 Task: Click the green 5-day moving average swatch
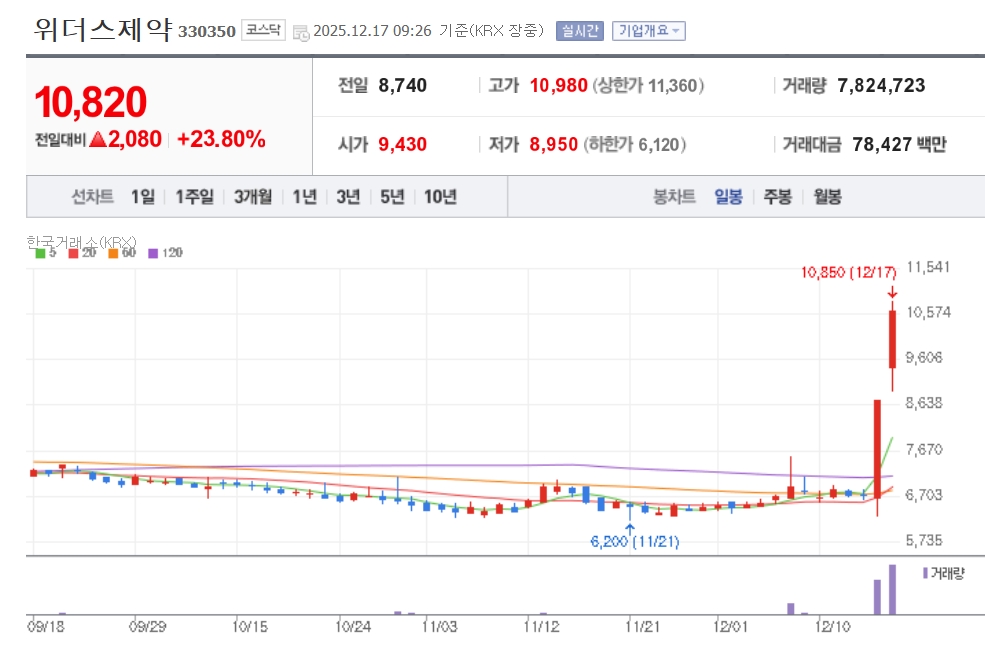(39, 254)
